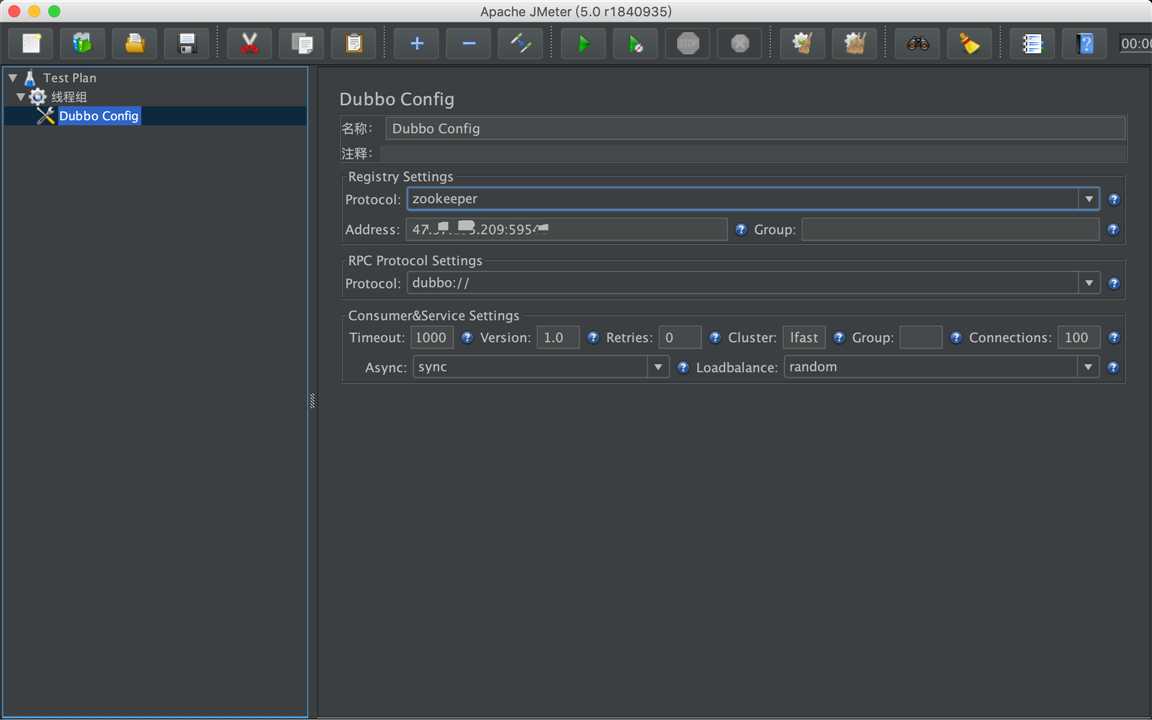Click help icon beside RPC Protocol dropdown
The width and height of the screenshot is (1152, 720).
pos(1114,283)
